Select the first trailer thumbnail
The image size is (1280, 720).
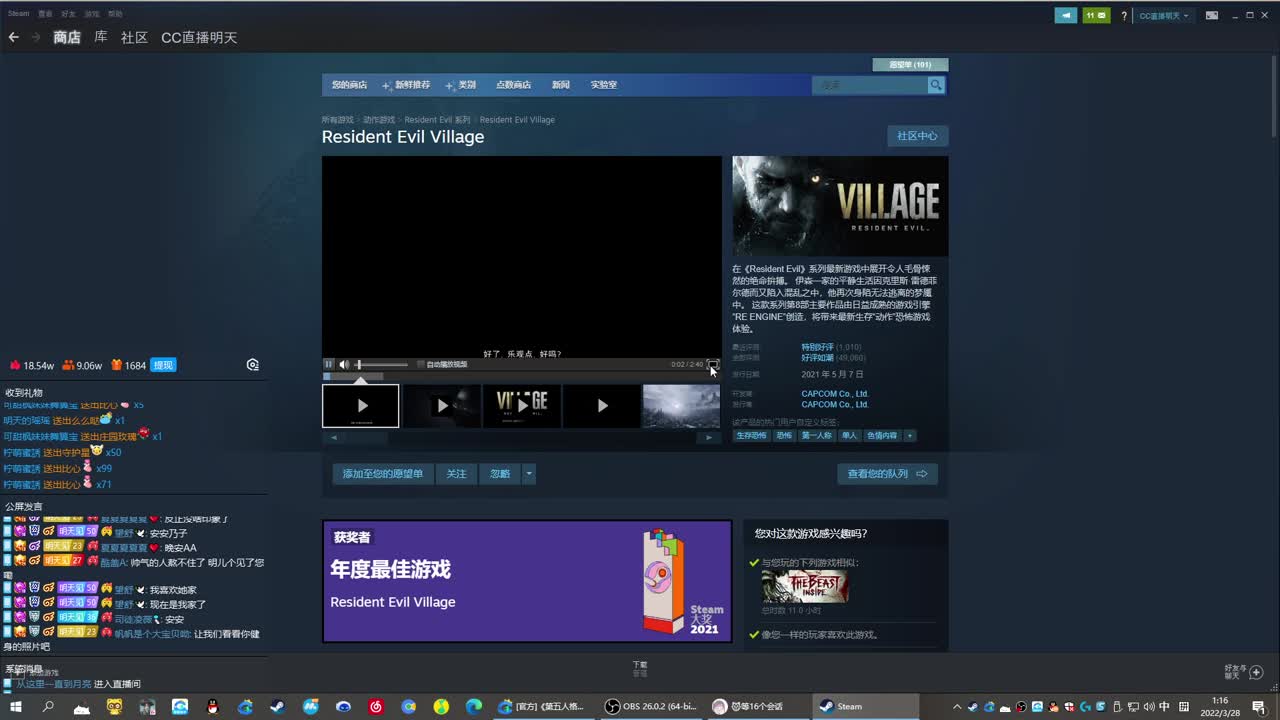point(361,406)
